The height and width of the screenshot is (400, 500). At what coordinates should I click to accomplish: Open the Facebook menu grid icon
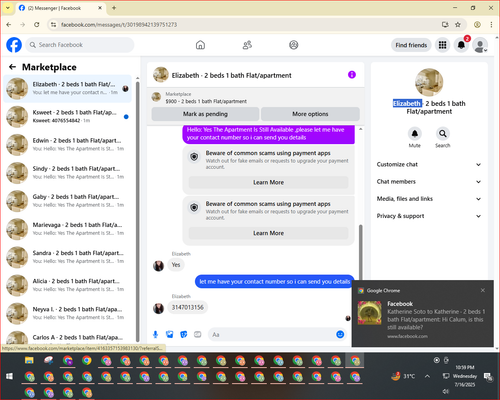coord(442,45)
